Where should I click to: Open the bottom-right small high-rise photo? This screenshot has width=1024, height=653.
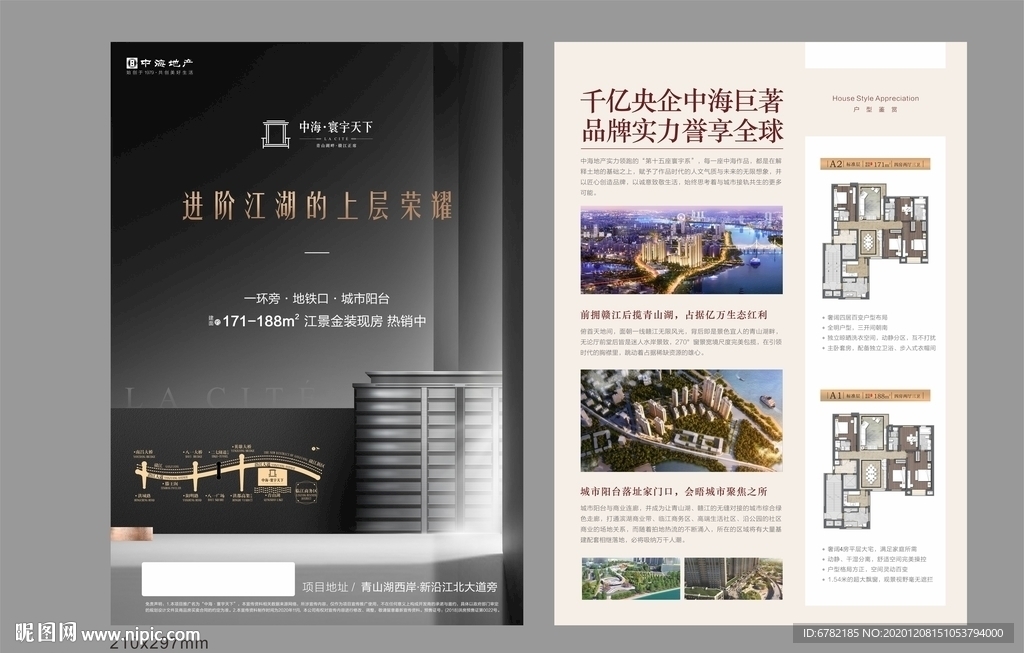[x=733, y=579]
